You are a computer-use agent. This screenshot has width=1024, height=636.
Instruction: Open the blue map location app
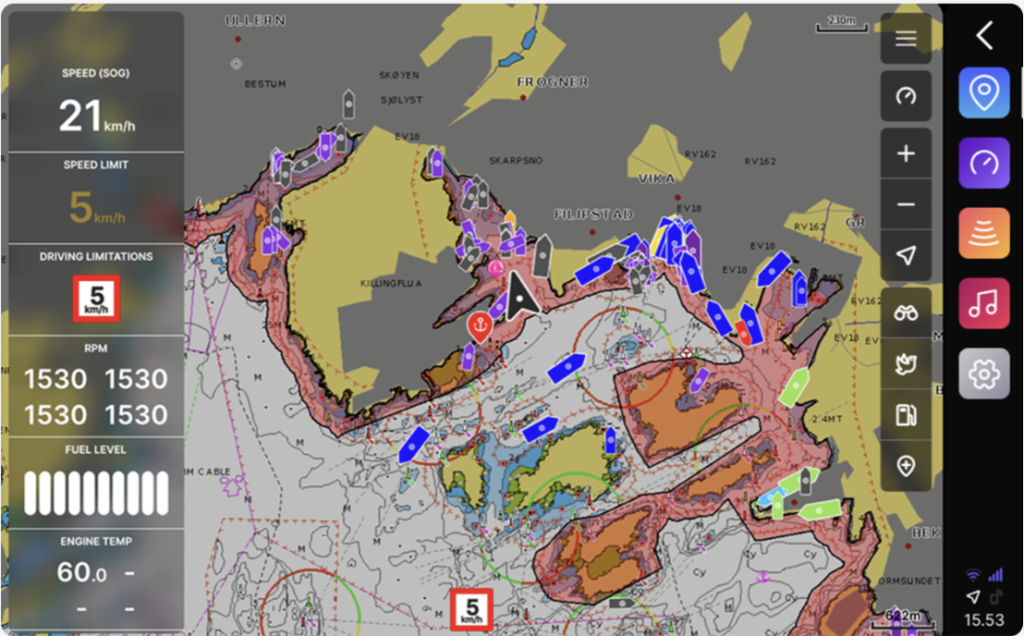(984, 93)
